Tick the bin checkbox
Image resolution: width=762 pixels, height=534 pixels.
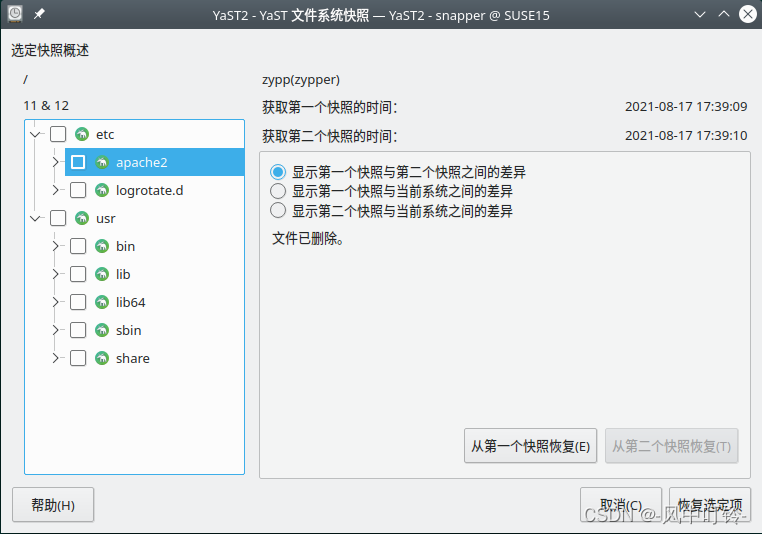(78, 246)
